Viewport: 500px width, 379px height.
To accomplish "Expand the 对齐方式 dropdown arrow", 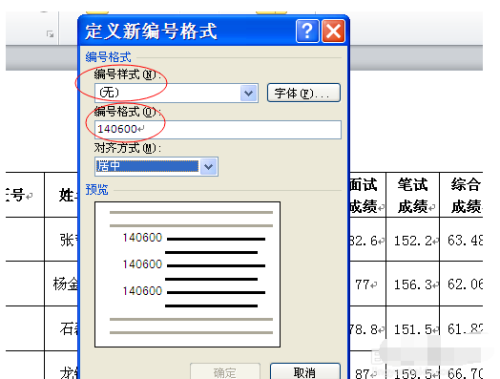I will 209,166.
